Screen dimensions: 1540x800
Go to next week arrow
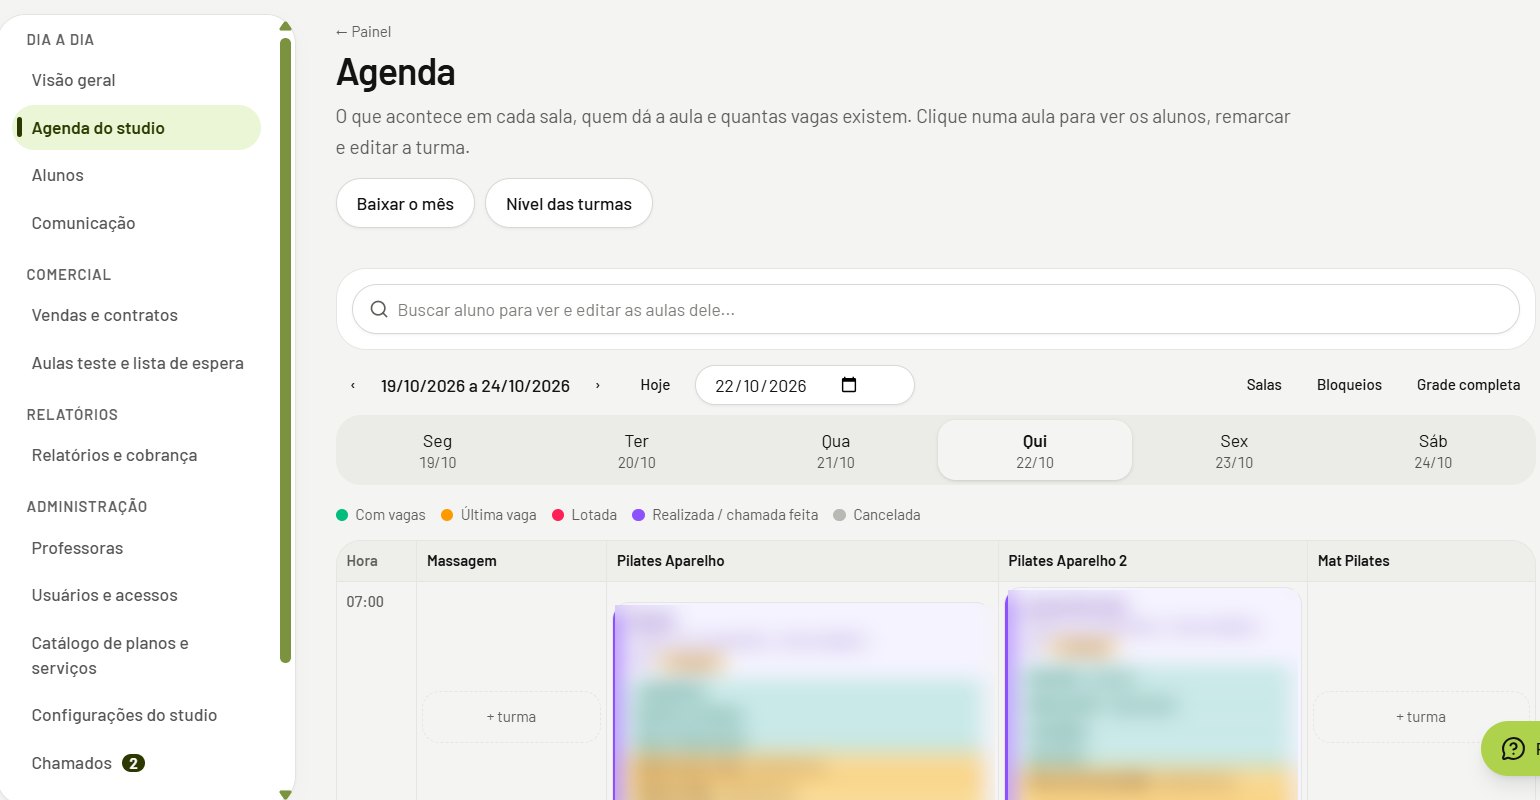598,386
